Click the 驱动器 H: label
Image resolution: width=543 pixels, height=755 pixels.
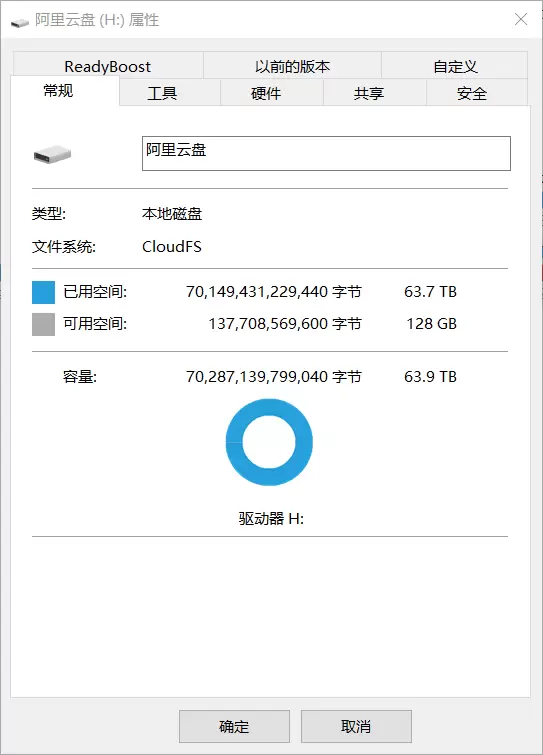(271, 519)
